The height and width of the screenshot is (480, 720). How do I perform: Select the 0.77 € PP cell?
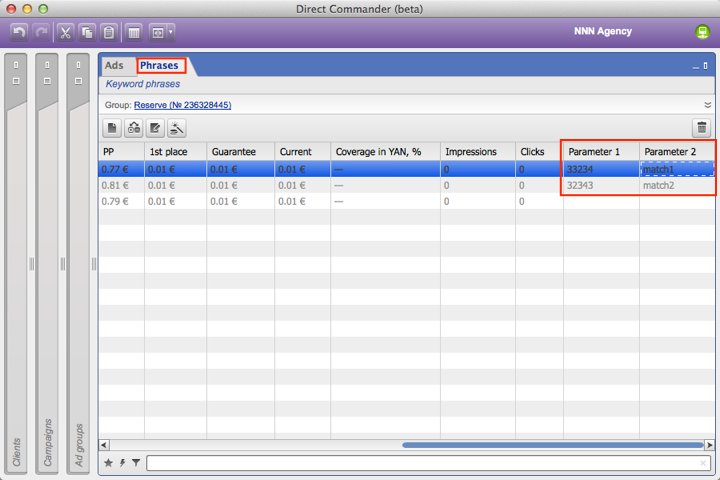pos(122,169)
